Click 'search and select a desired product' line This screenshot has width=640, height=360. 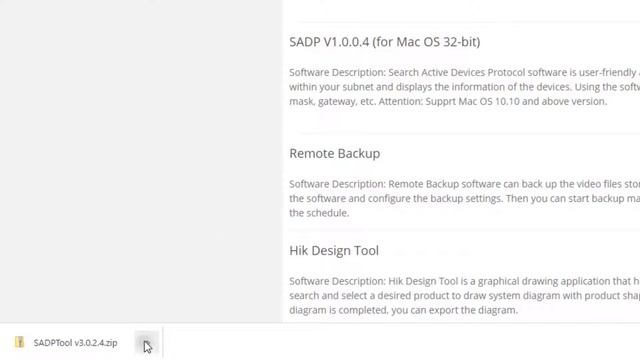click(464, 296)
